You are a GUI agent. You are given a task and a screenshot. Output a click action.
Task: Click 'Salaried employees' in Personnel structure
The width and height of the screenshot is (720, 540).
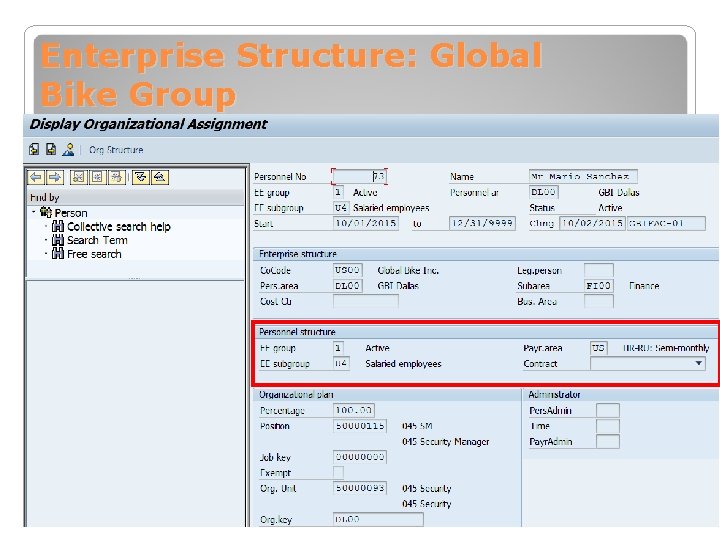(403, 364)
